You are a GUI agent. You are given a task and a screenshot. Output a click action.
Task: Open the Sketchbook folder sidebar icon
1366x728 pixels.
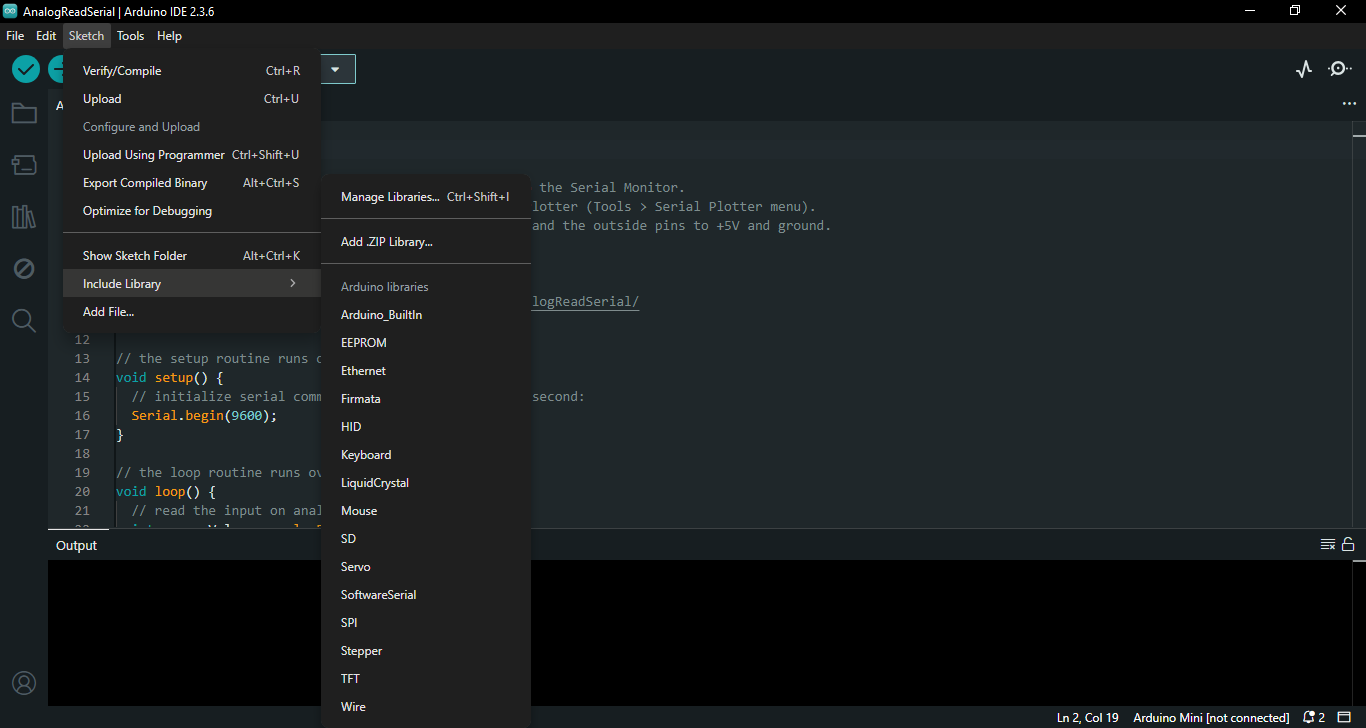point(24,113)
